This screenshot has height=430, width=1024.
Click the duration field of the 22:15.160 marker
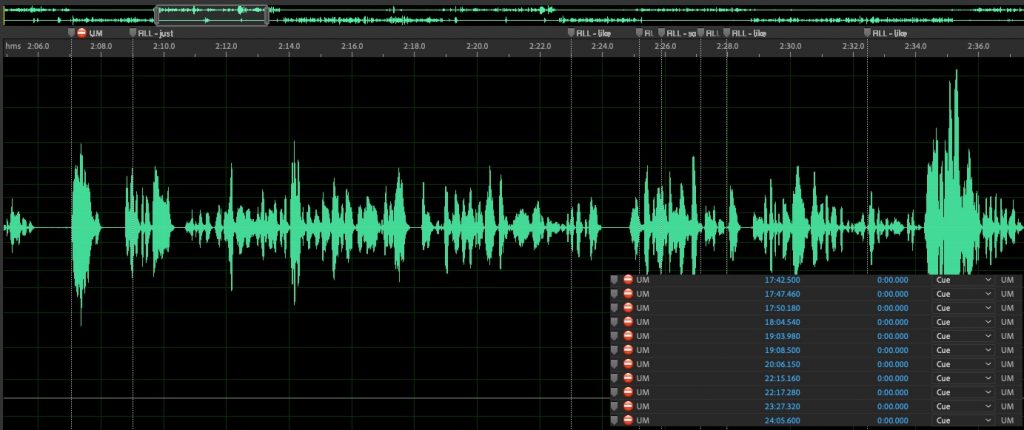coord(892,379)
